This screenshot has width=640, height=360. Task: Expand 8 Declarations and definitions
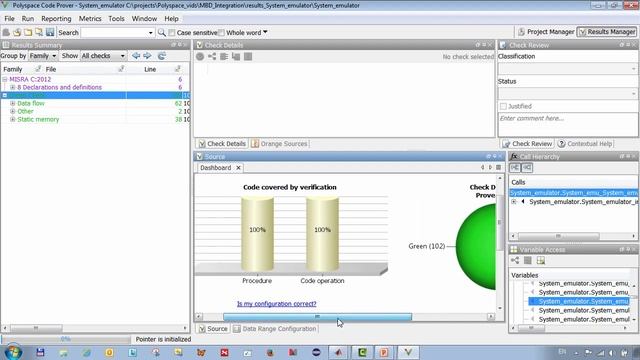pyautogui.click(x=13, y=87)
